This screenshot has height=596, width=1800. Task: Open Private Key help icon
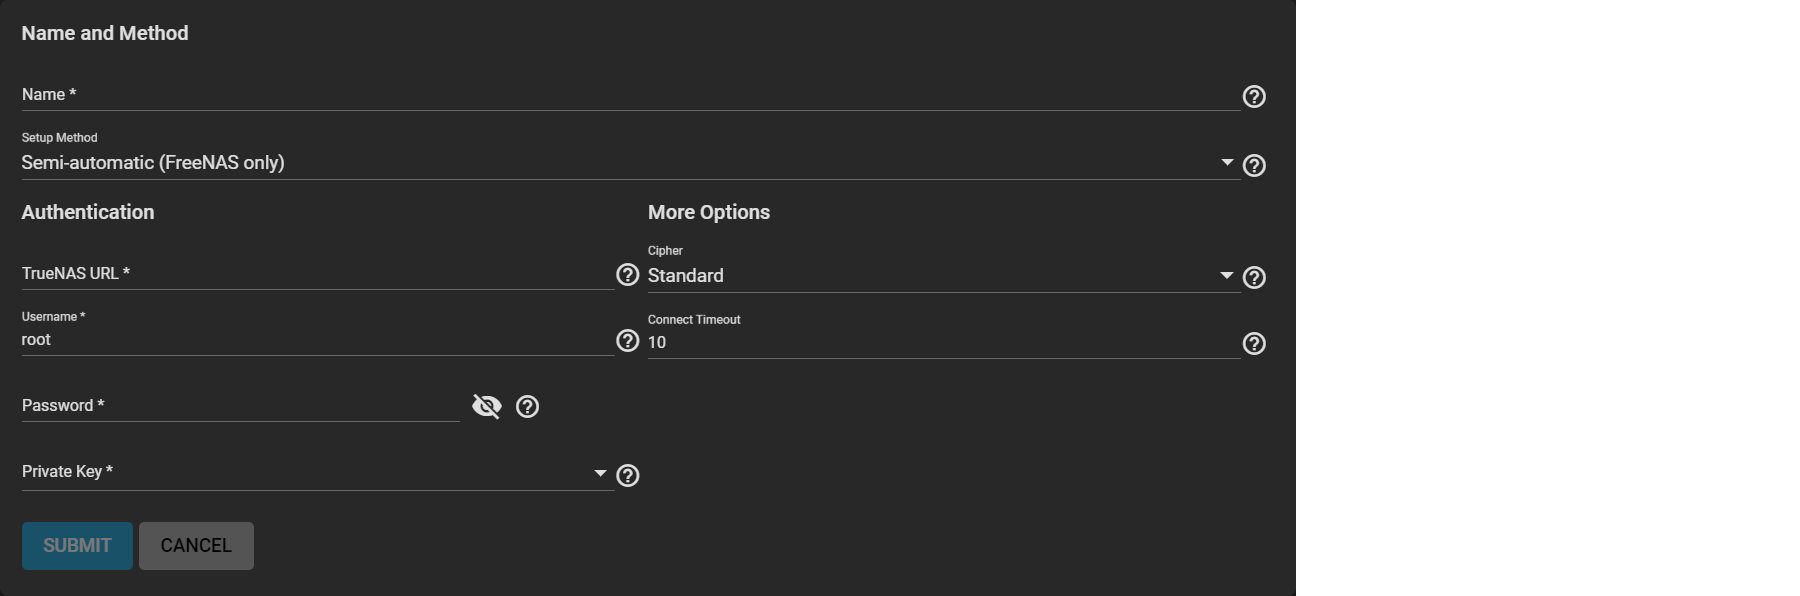point(627,475)
